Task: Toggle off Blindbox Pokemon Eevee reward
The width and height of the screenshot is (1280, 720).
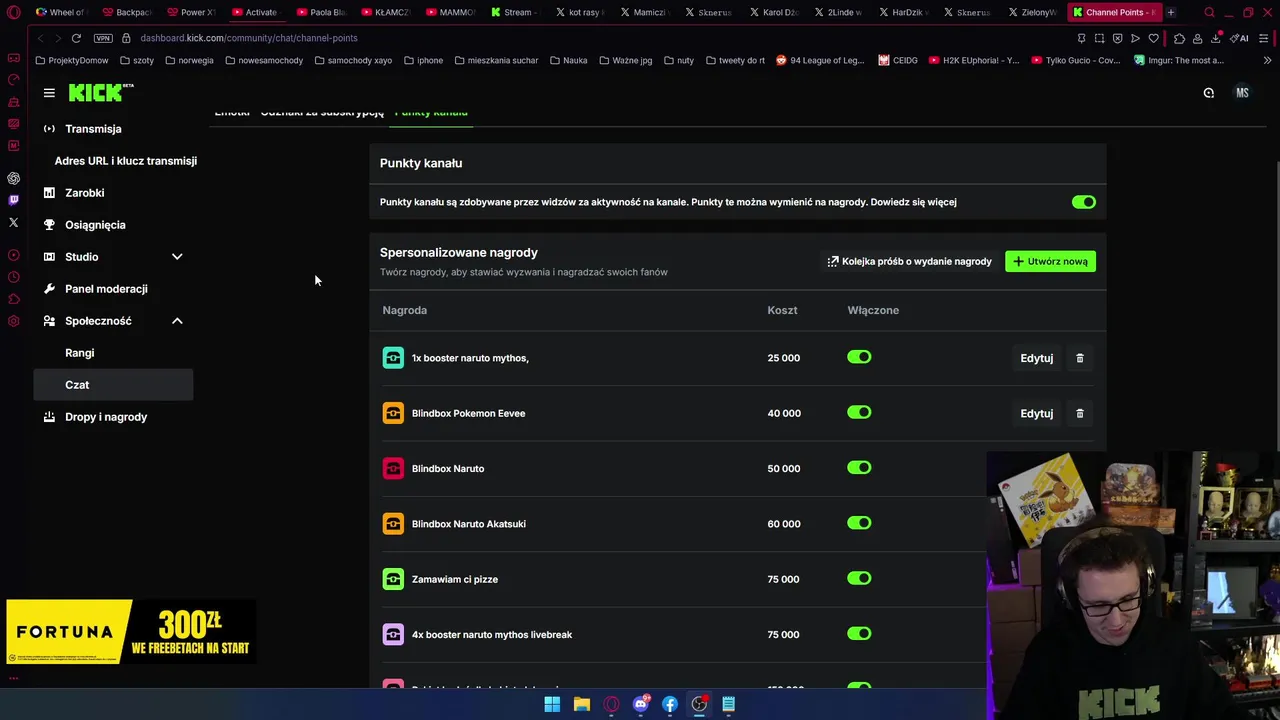Action: (x=859, y=412)
